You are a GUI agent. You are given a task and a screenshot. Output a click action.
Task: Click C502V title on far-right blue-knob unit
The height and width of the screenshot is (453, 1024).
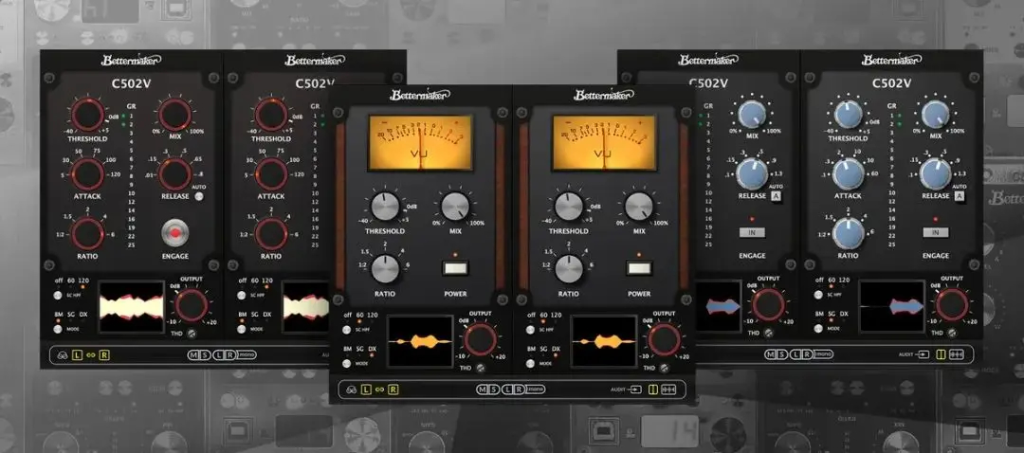coord(891,83)
